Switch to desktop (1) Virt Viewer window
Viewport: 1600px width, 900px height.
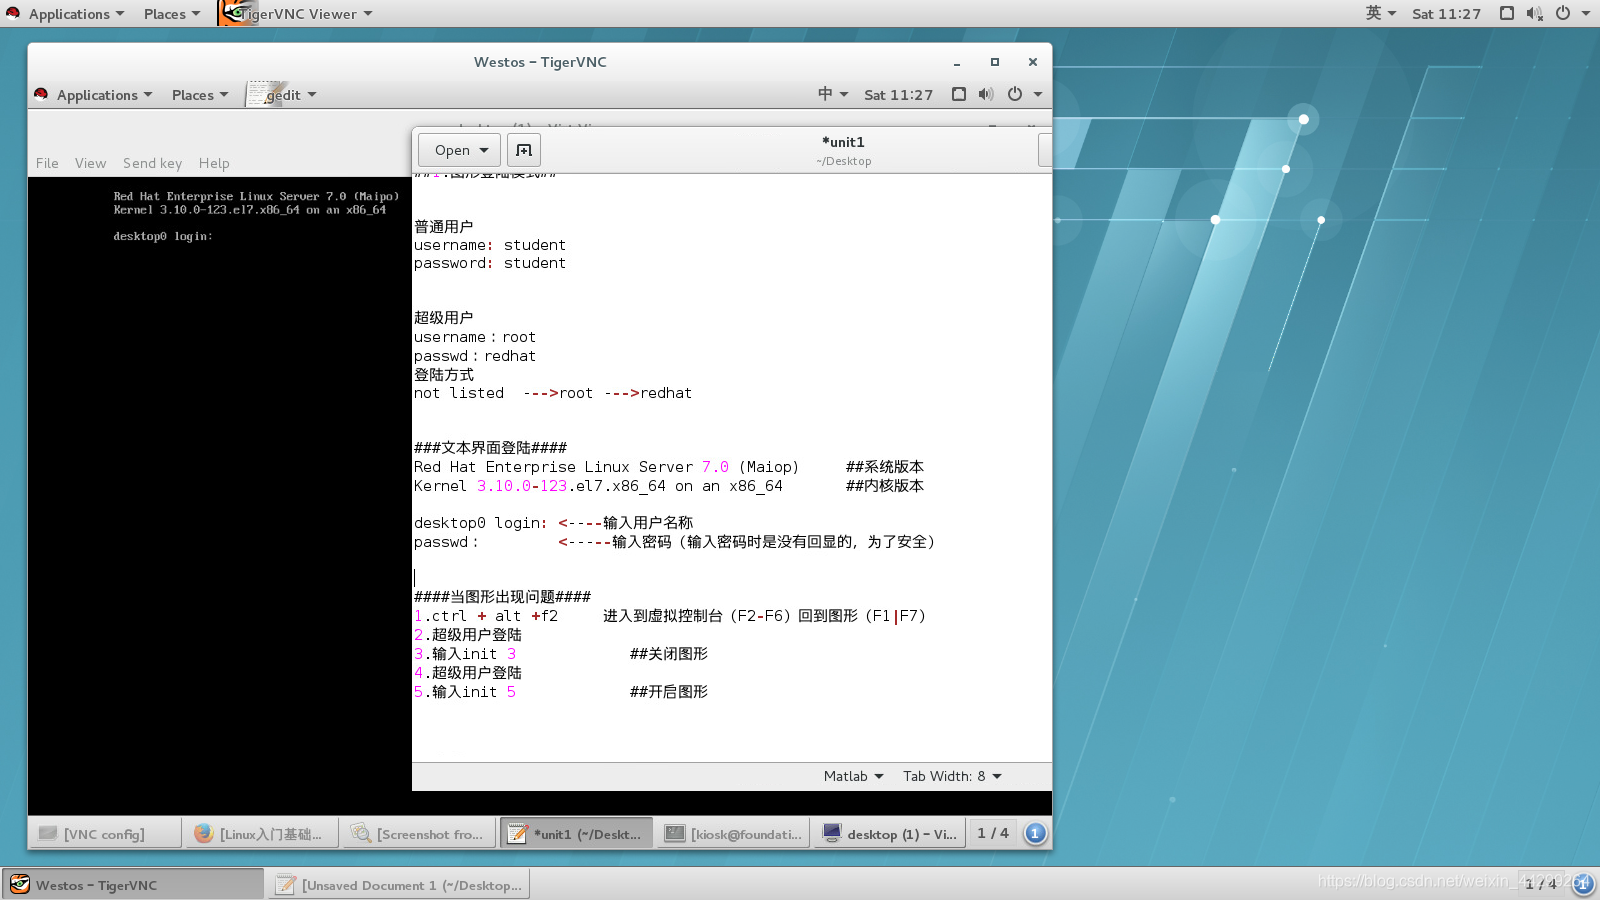point(890,834)
